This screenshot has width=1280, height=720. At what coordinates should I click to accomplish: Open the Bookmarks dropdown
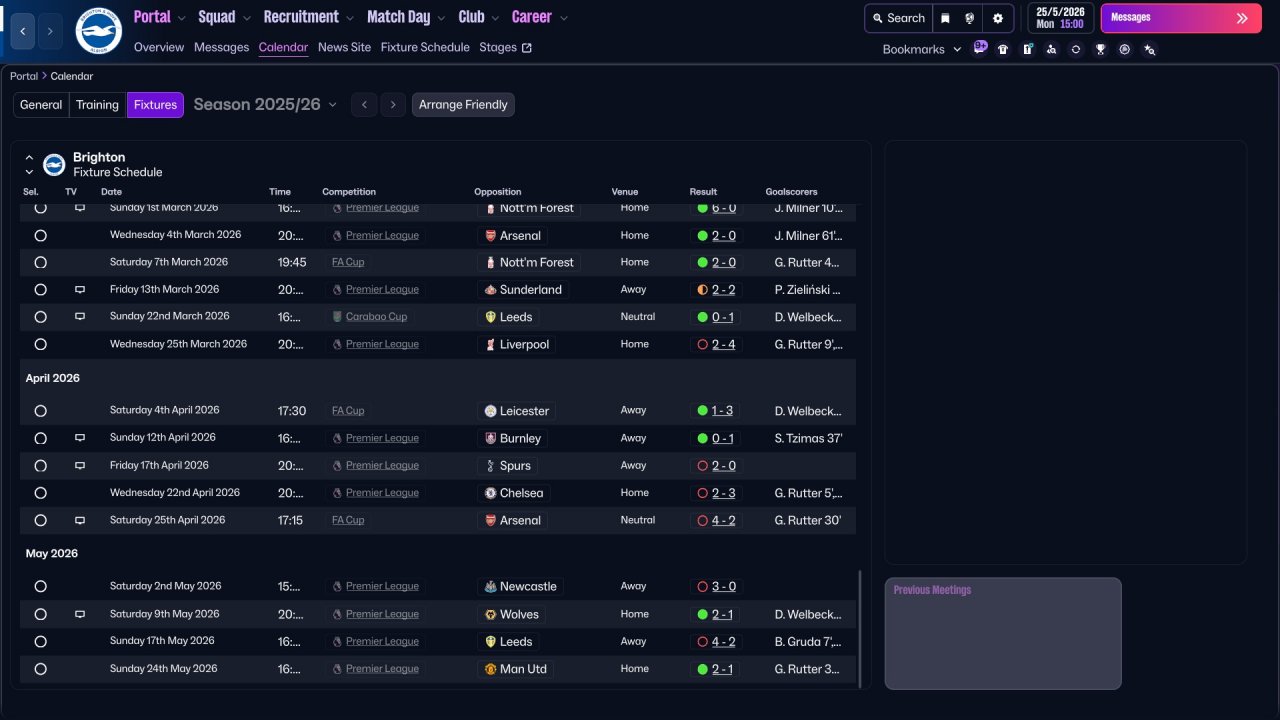click(921, 49)
